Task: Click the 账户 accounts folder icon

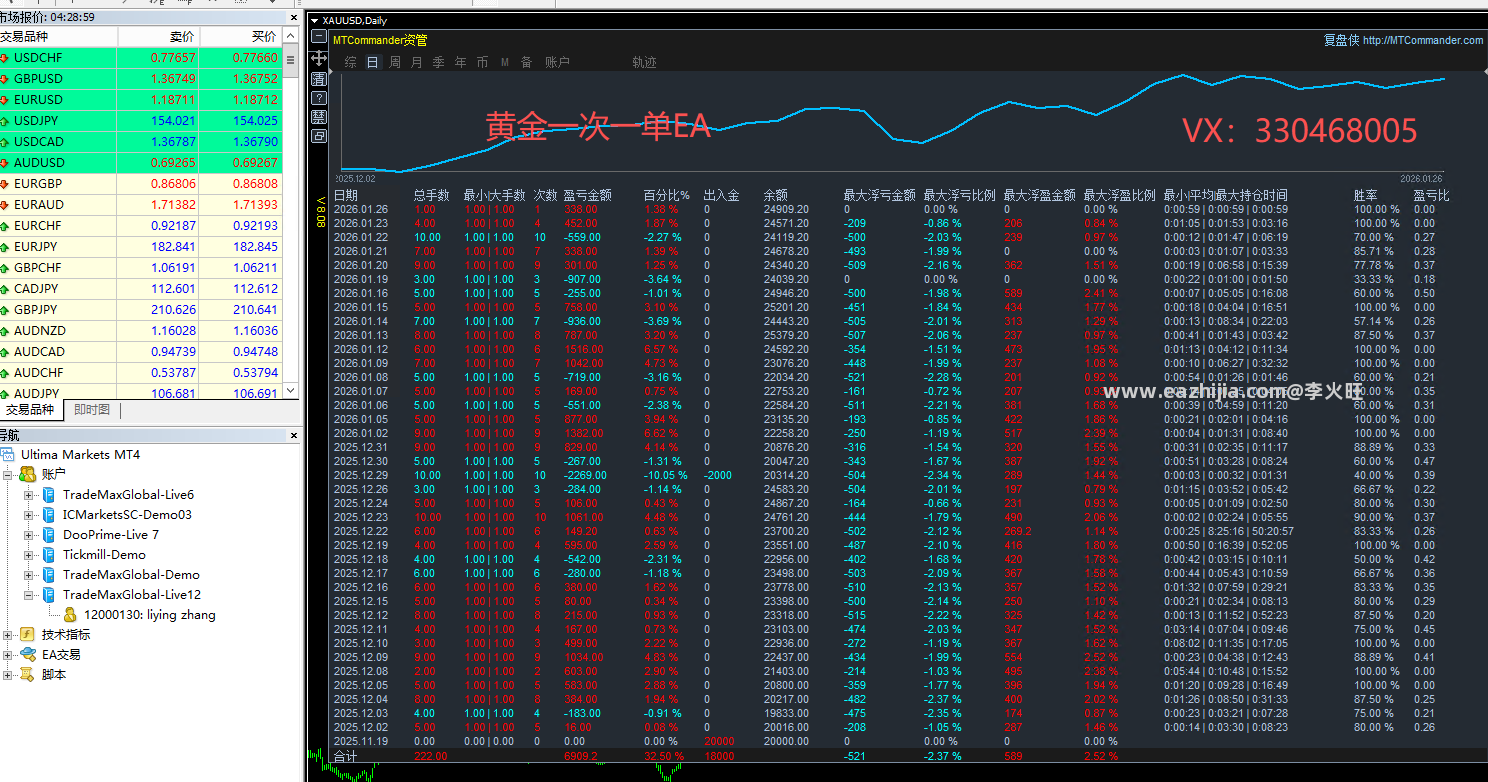Action: click(28, 474)
